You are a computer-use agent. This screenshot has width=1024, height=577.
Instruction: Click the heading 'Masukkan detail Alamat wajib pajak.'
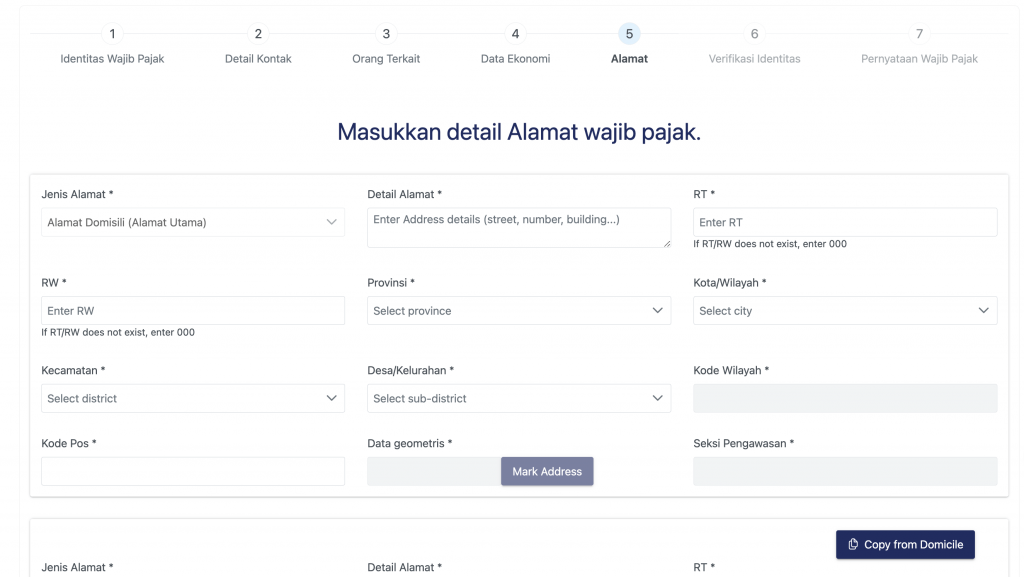pos(519,132)
